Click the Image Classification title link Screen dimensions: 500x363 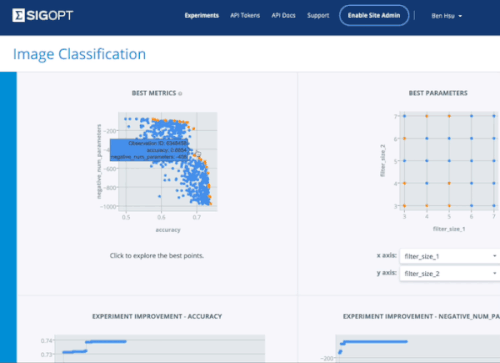(79, 54)
